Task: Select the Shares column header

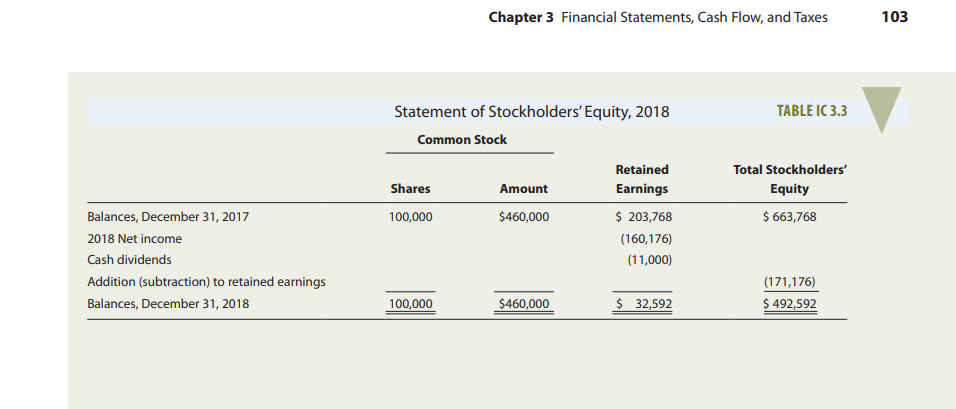Action: (410, 188)
